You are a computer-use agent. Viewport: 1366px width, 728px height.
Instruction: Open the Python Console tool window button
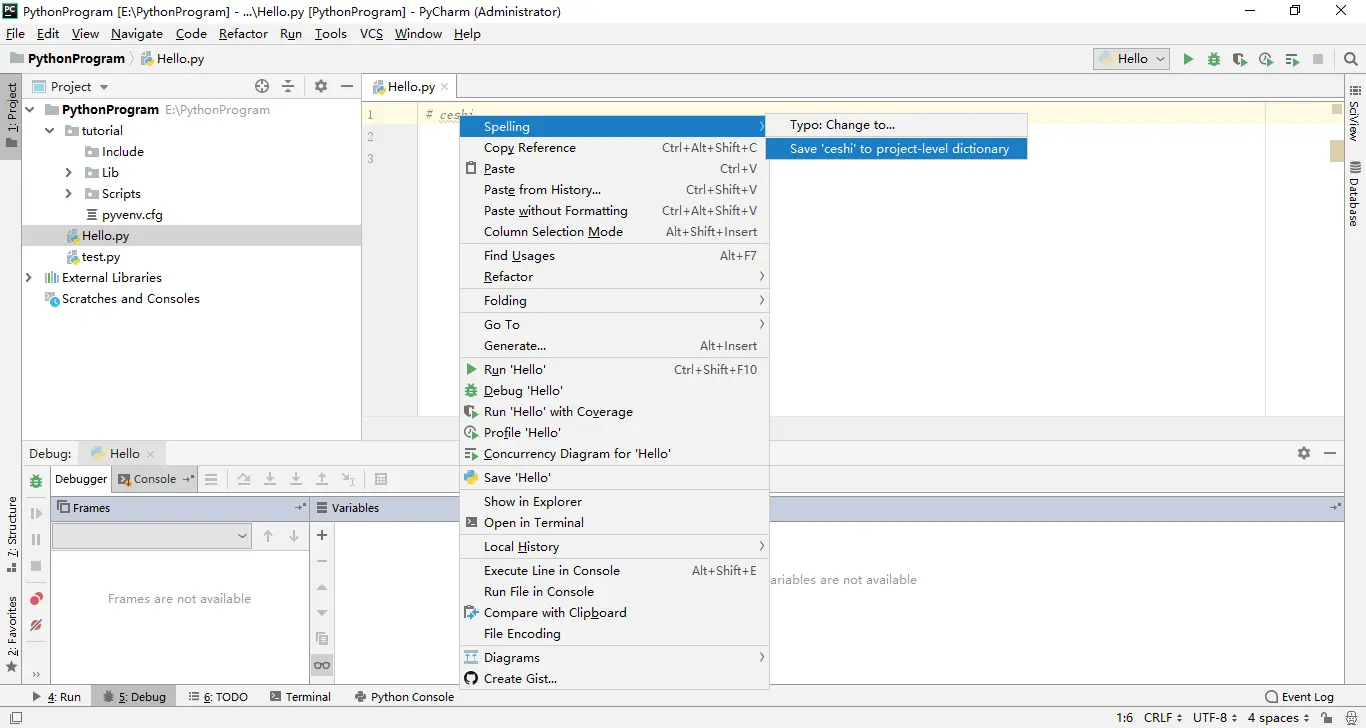click(x=403, y=697)
